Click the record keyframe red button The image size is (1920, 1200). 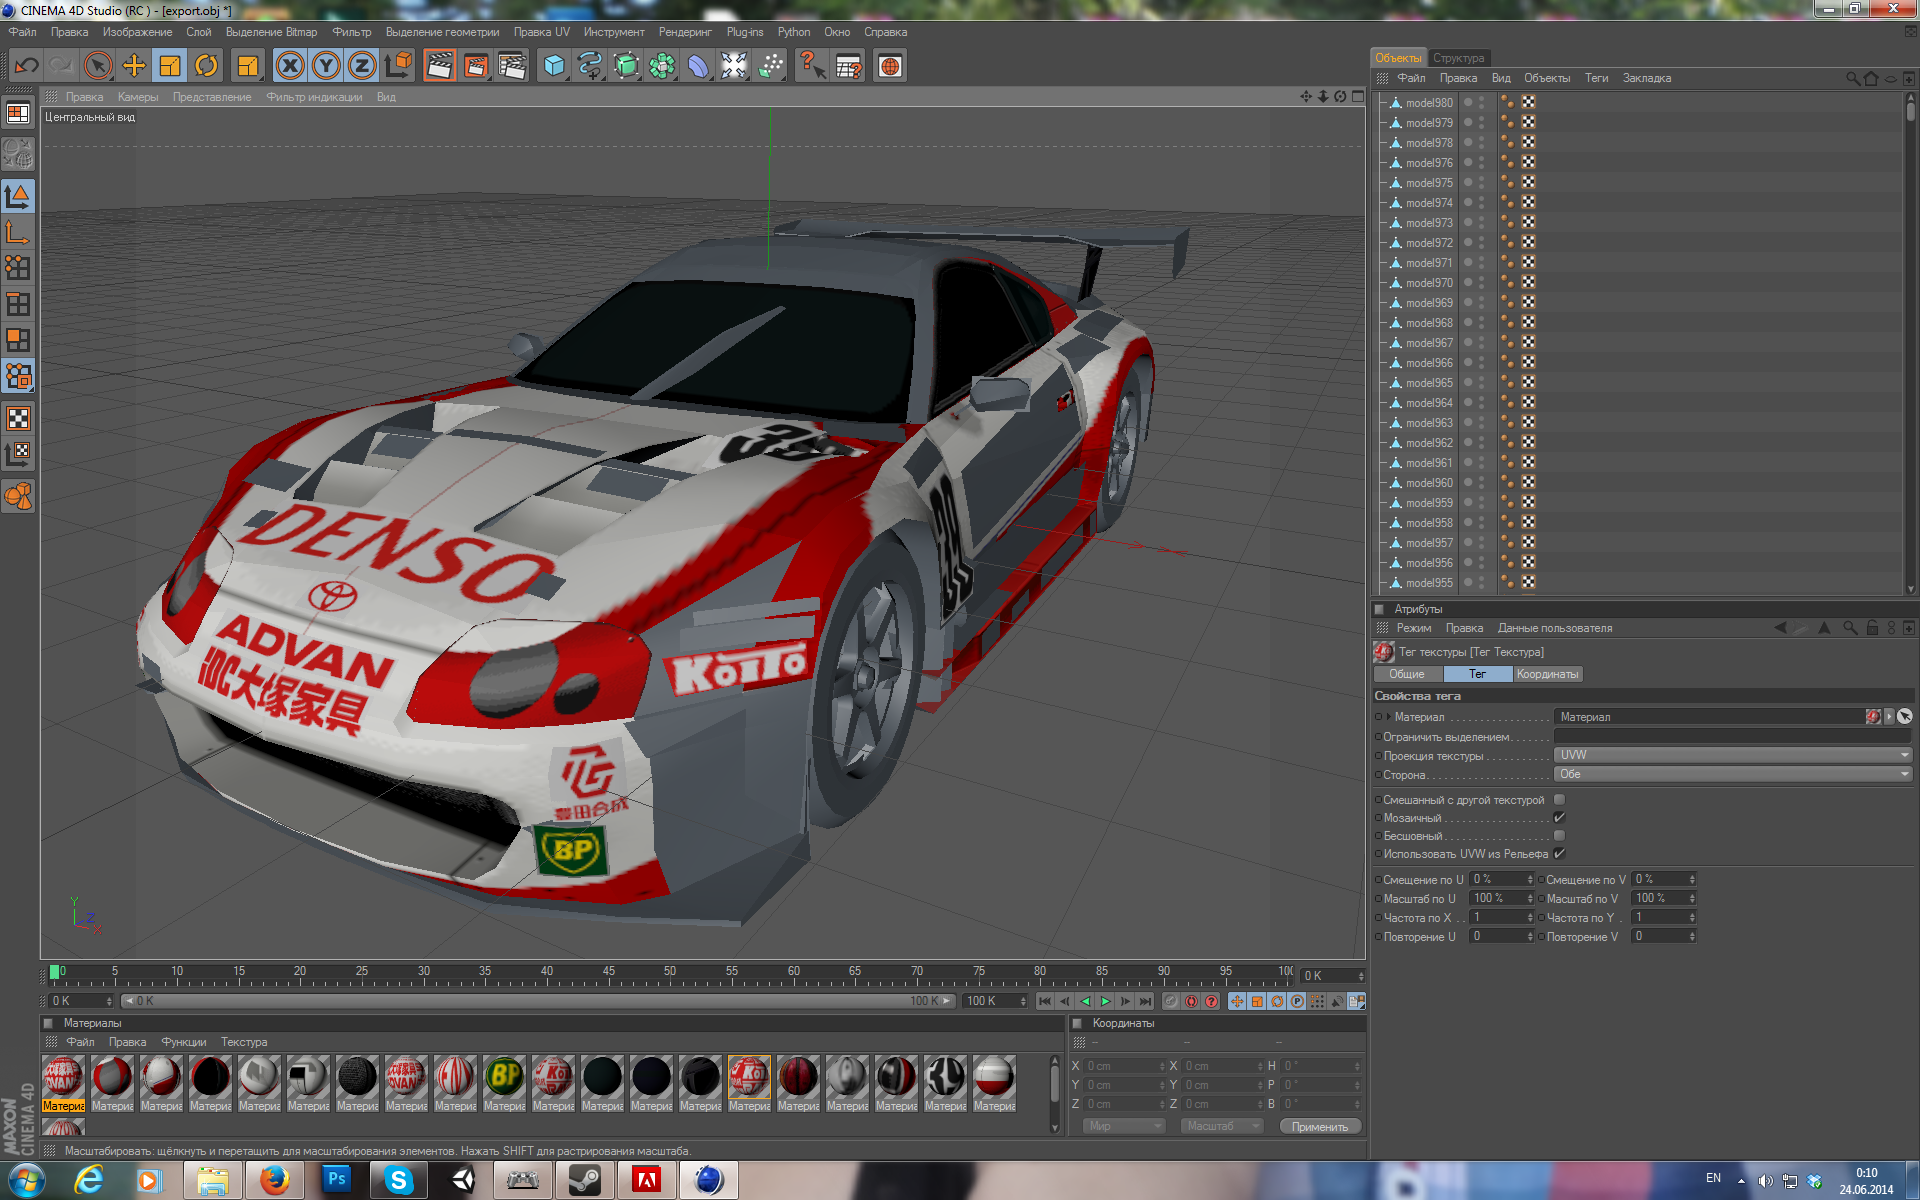[x=1191, y=1001]
